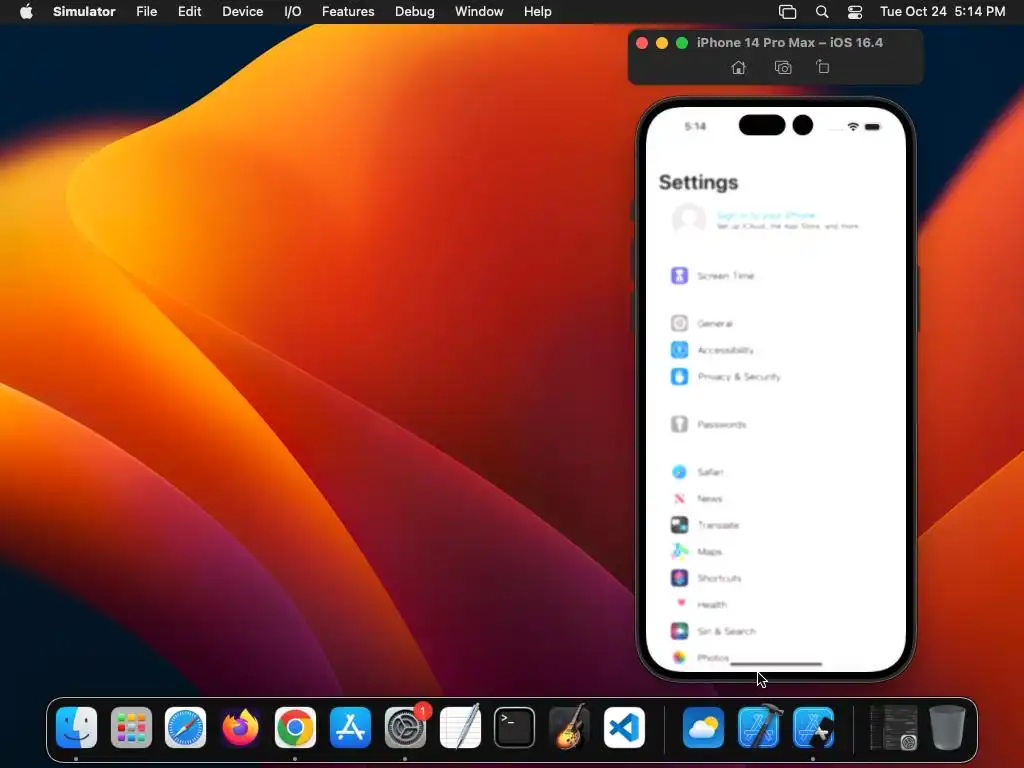Open the I/O menu

tap(293, 11)
